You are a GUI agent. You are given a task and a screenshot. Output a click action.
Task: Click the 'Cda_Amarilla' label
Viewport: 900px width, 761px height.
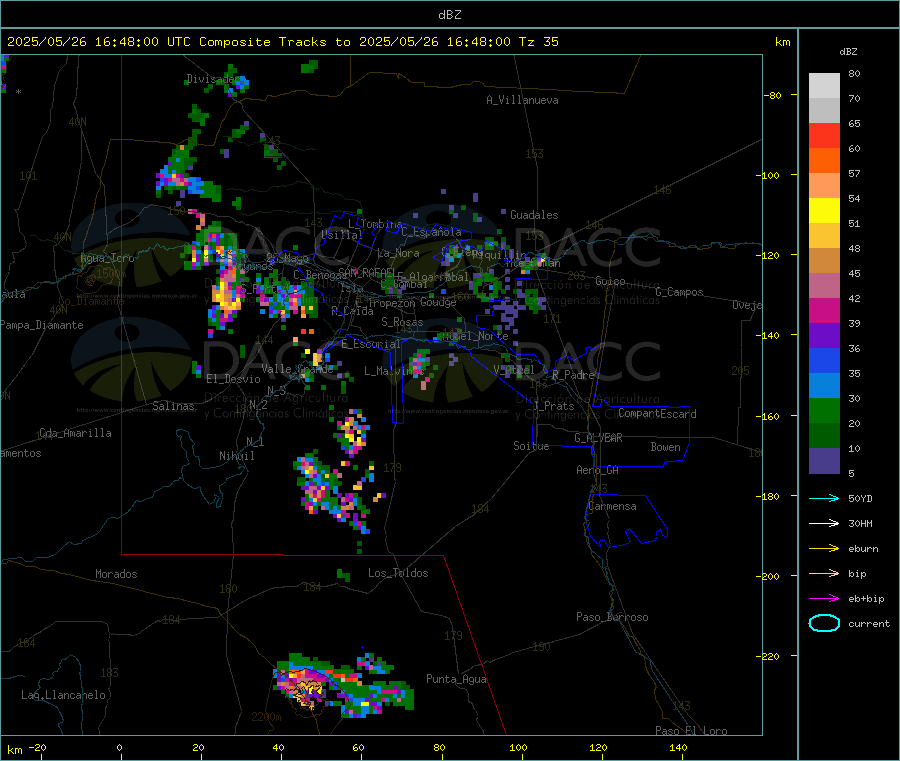(75, 433)
